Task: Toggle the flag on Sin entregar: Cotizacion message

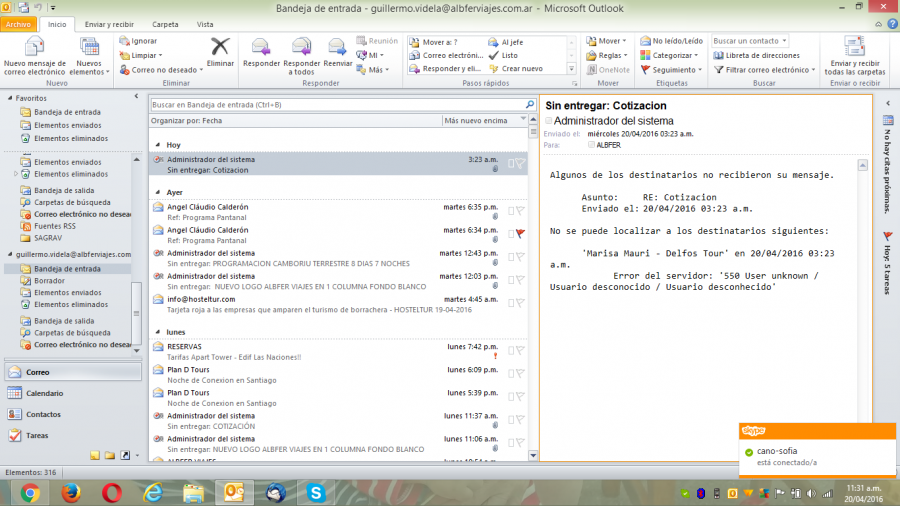Action: coord(520,164)
